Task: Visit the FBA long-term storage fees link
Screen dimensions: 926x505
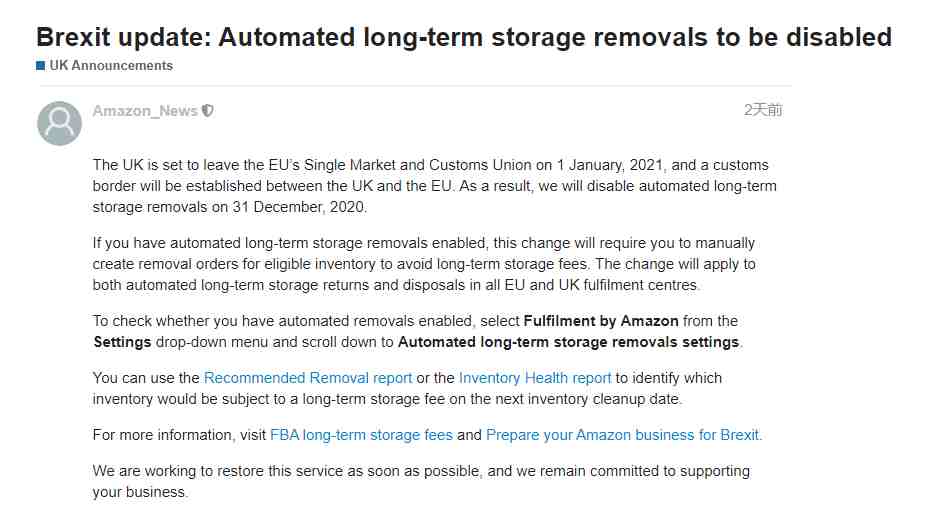Action: [x=361, y=435]
